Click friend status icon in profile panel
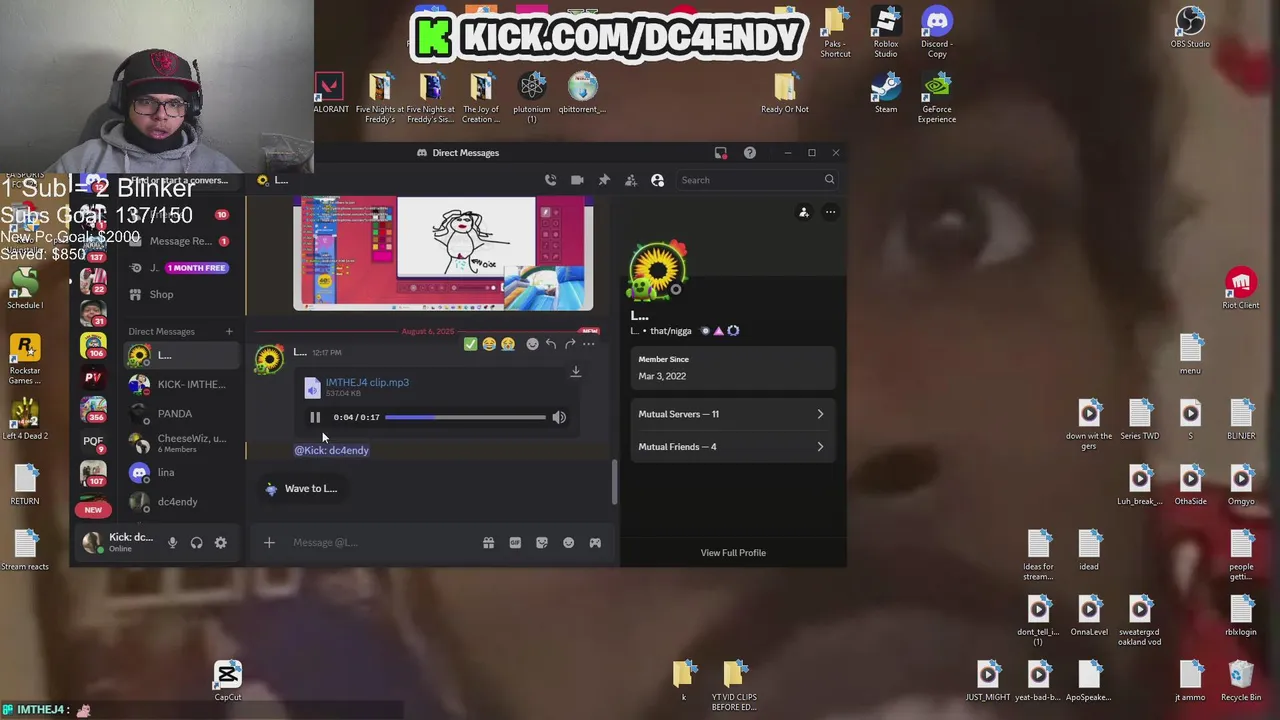 pos(804,212)
